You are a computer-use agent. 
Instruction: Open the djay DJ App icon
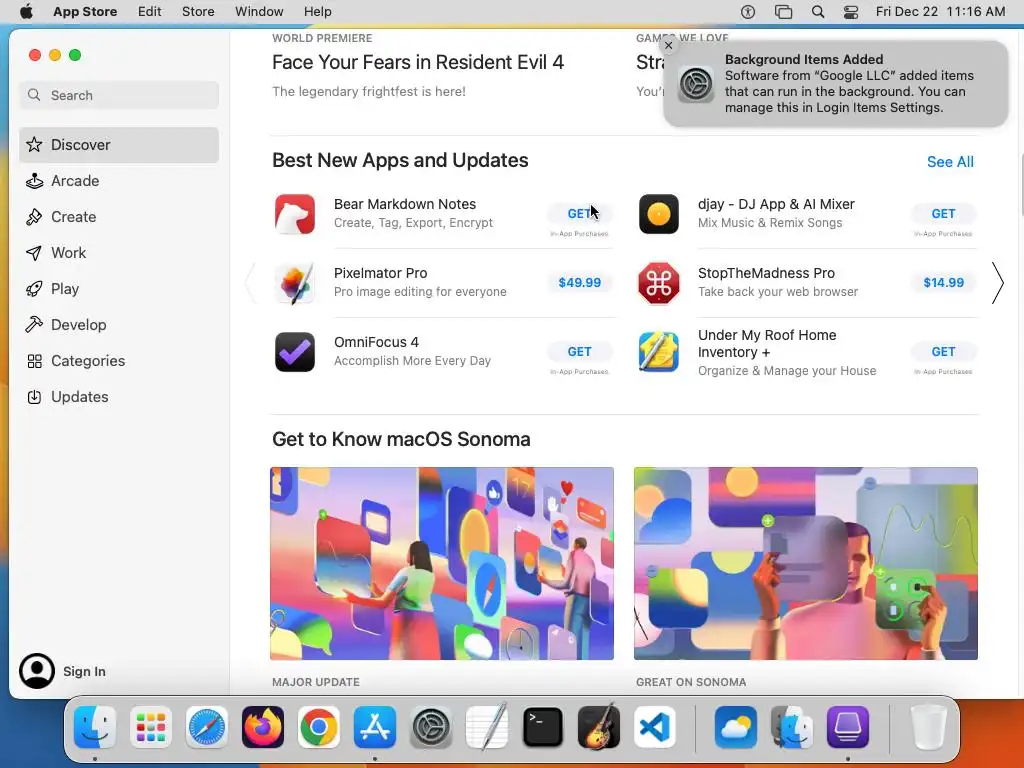658,214
